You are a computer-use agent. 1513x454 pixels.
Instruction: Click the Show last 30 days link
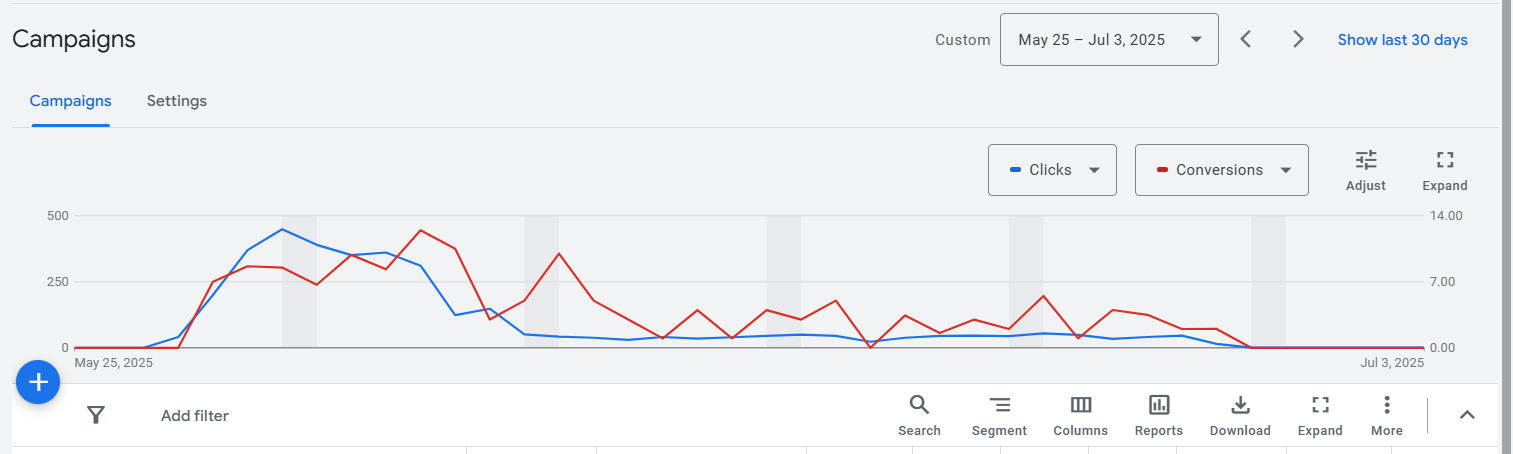[1403, 40]
